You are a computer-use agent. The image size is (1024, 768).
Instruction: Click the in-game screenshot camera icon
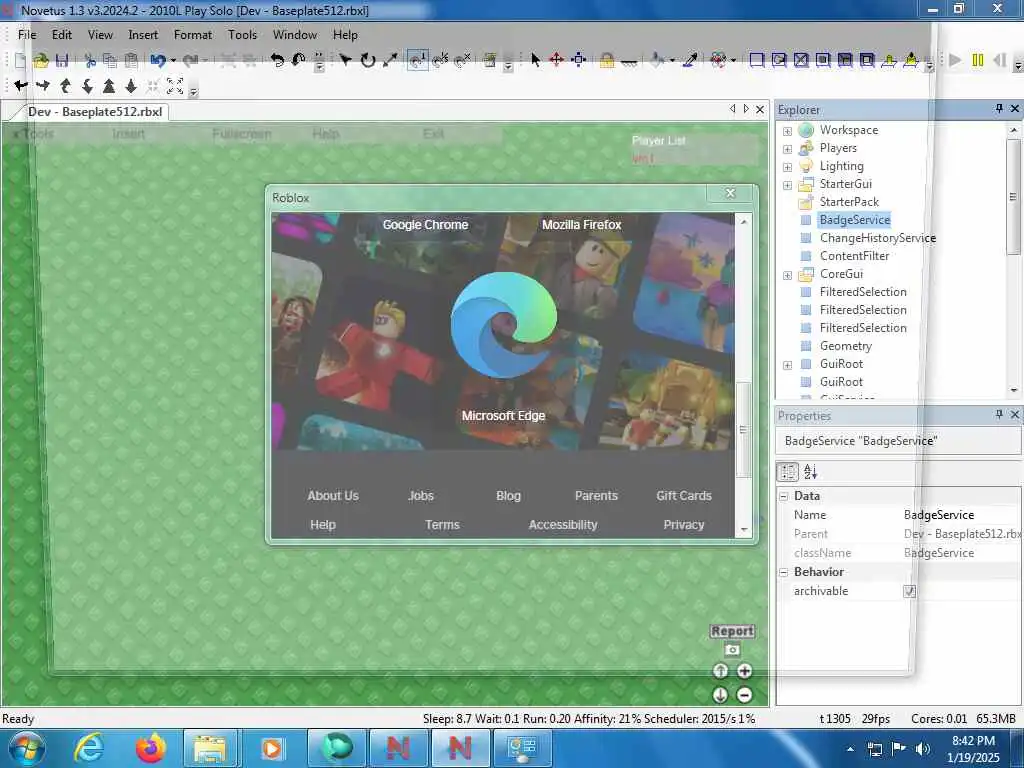click(732, 650)
